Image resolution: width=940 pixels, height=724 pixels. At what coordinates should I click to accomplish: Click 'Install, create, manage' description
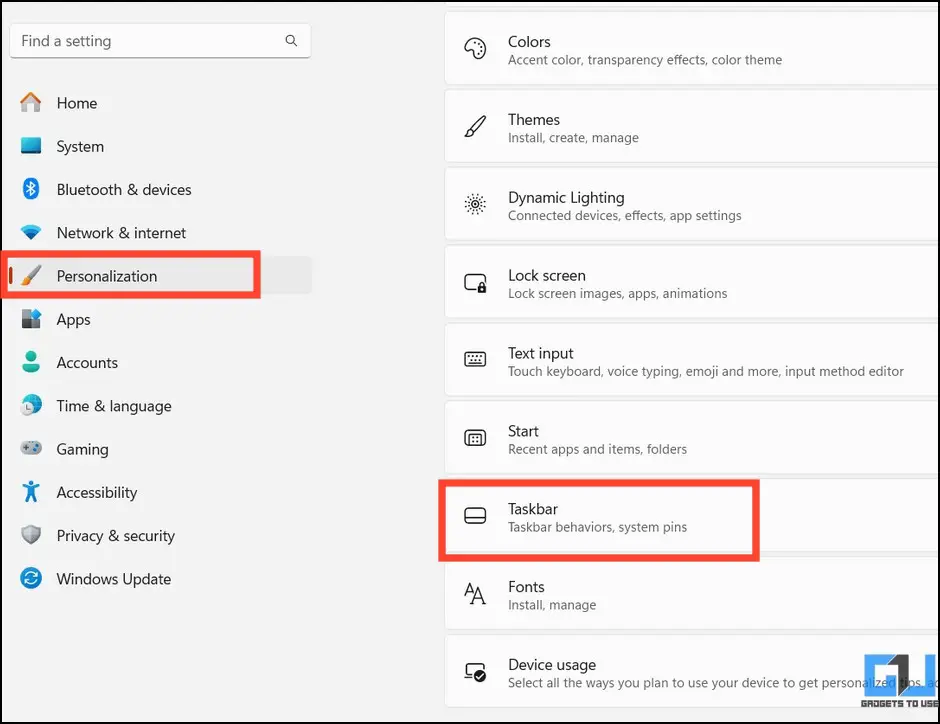(574, 138)
